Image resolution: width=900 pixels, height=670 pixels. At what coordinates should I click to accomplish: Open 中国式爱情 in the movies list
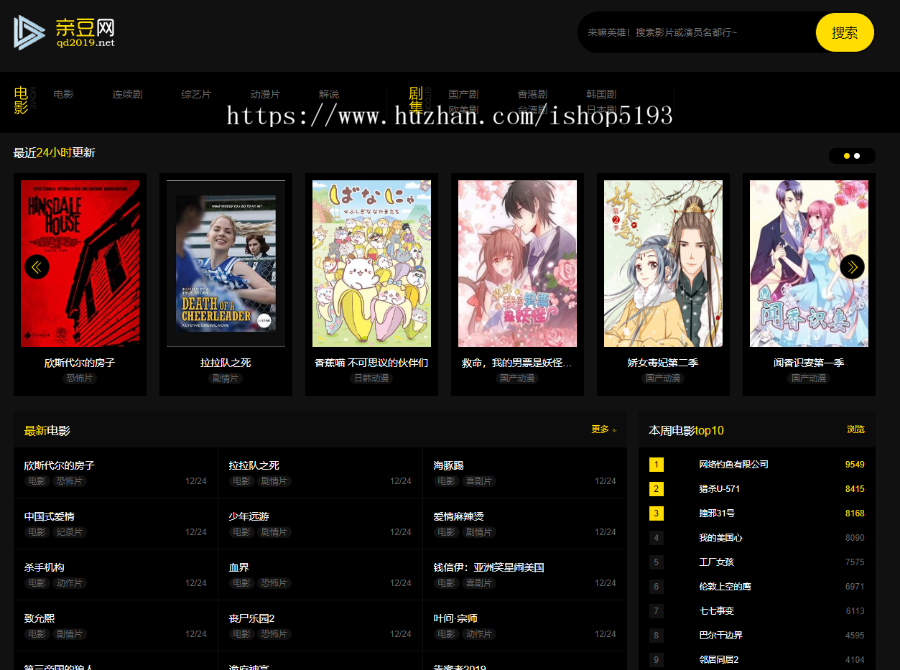point(49,517)
